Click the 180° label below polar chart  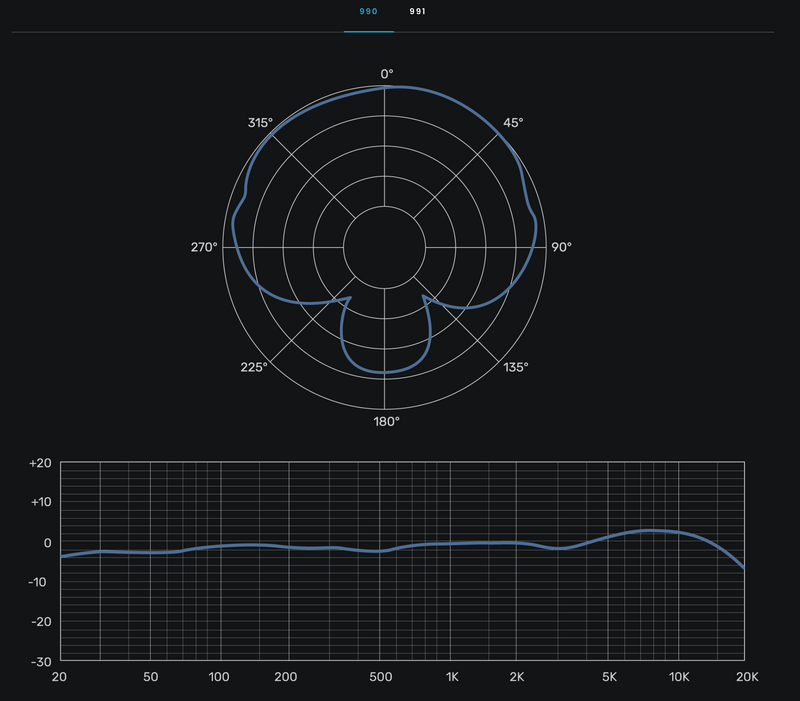[x=387, y=421]
